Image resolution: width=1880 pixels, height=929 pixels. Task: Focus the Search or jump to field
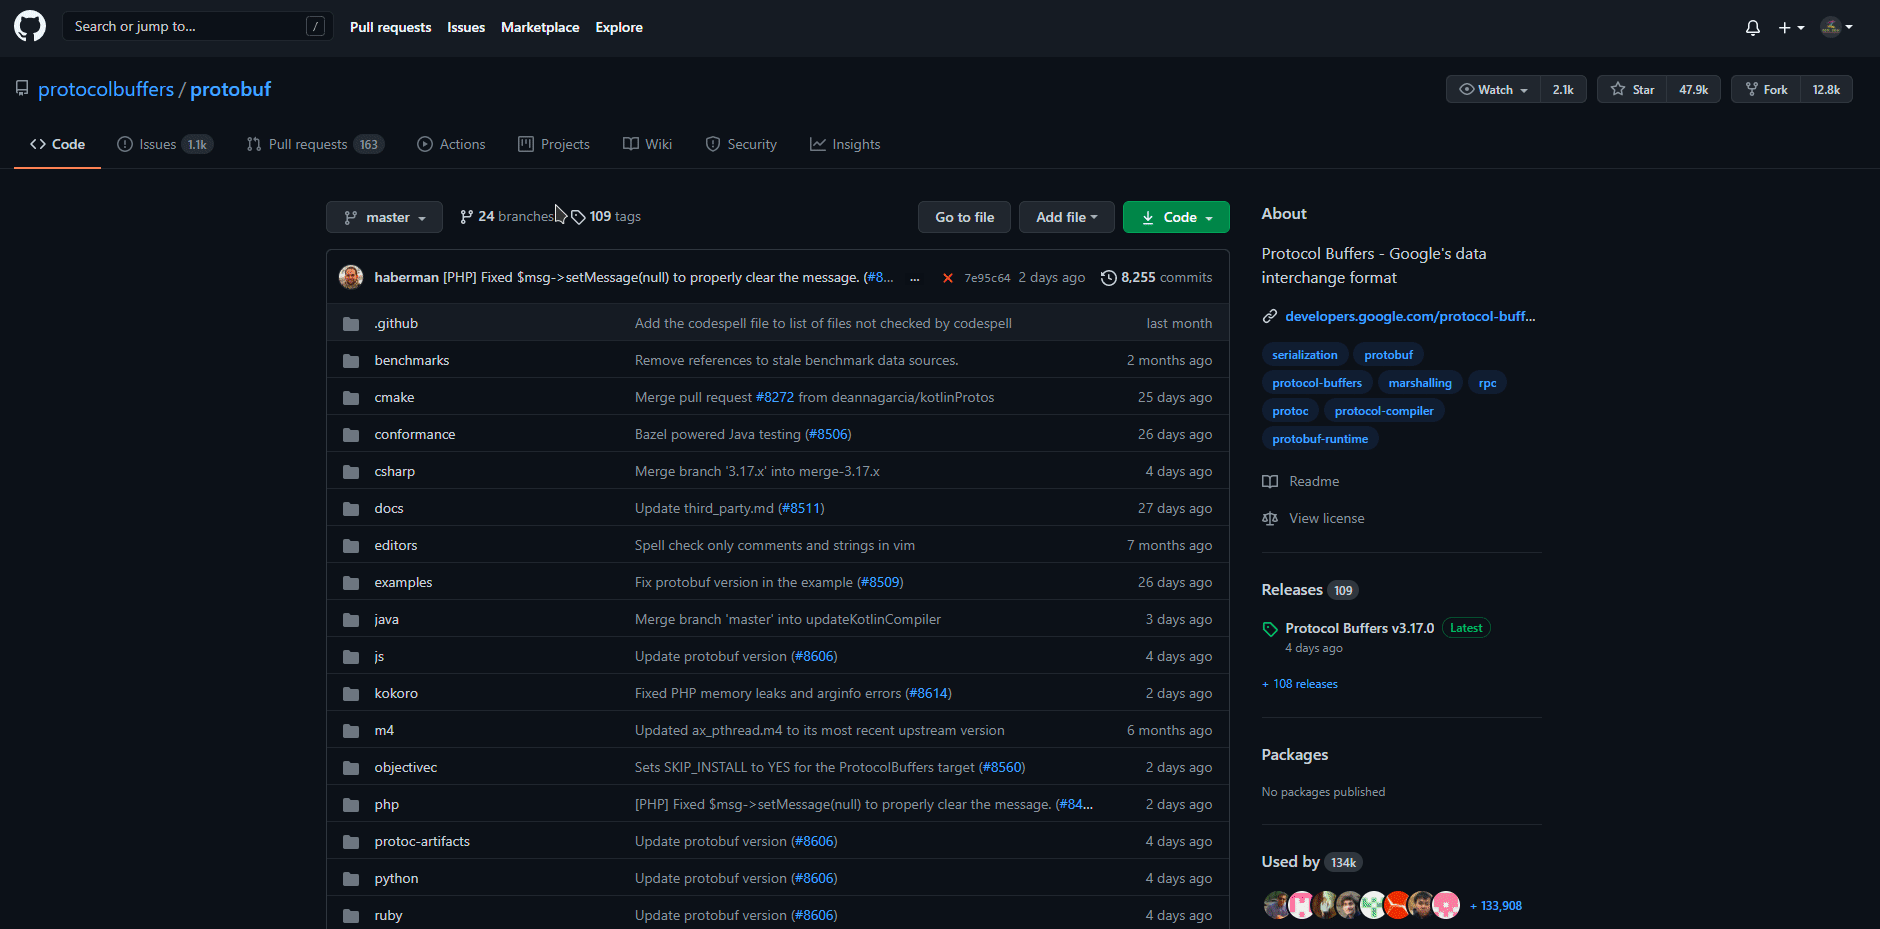point(197,26)
